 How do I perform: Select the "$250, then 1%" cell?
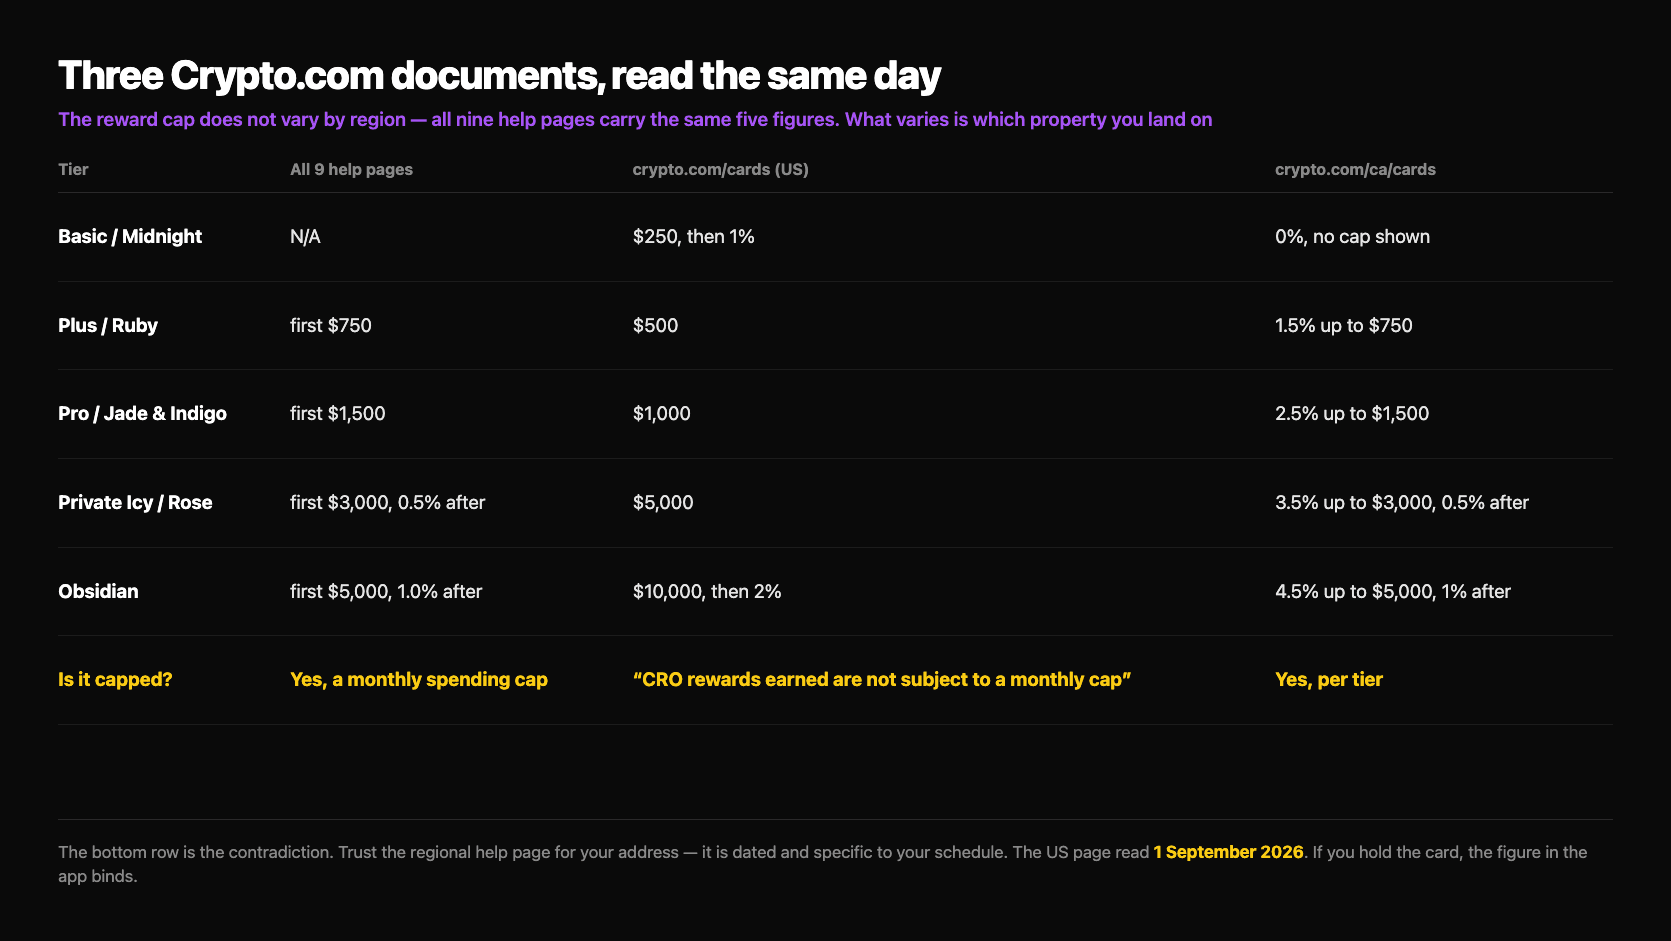[x=693, y=237]
